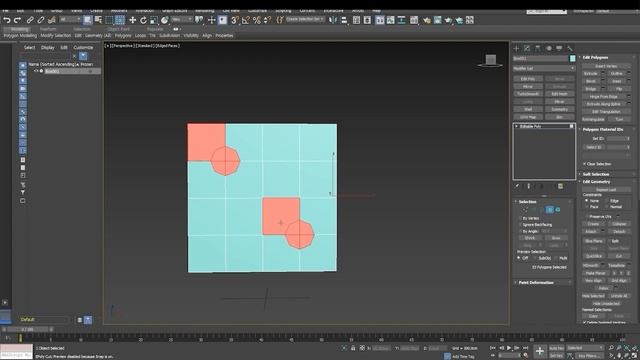Activate the Select Object tool
This screenshot has width=640, height=360.
click(x=87, y=20)
